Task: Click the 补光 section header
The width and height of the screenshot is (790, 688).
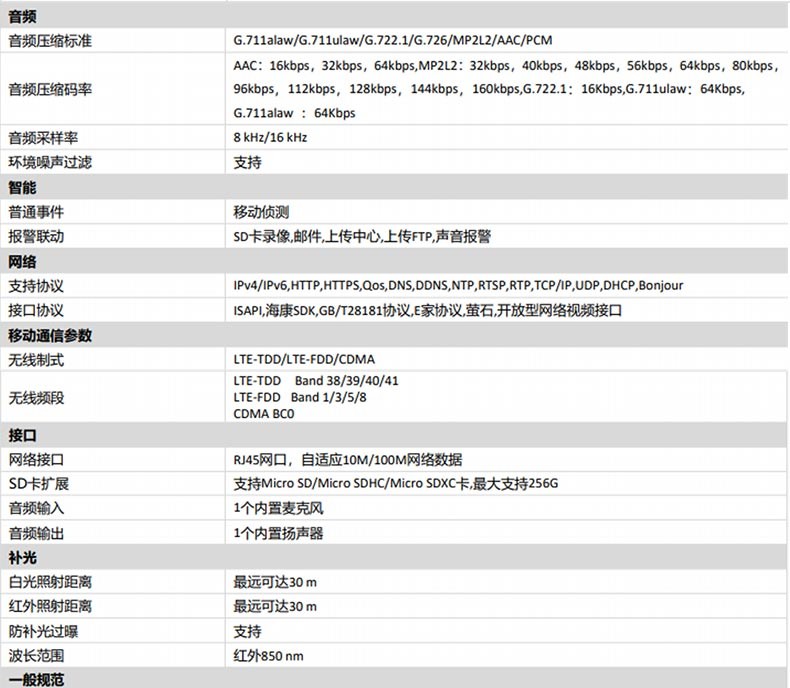Action: coord(22,558)
